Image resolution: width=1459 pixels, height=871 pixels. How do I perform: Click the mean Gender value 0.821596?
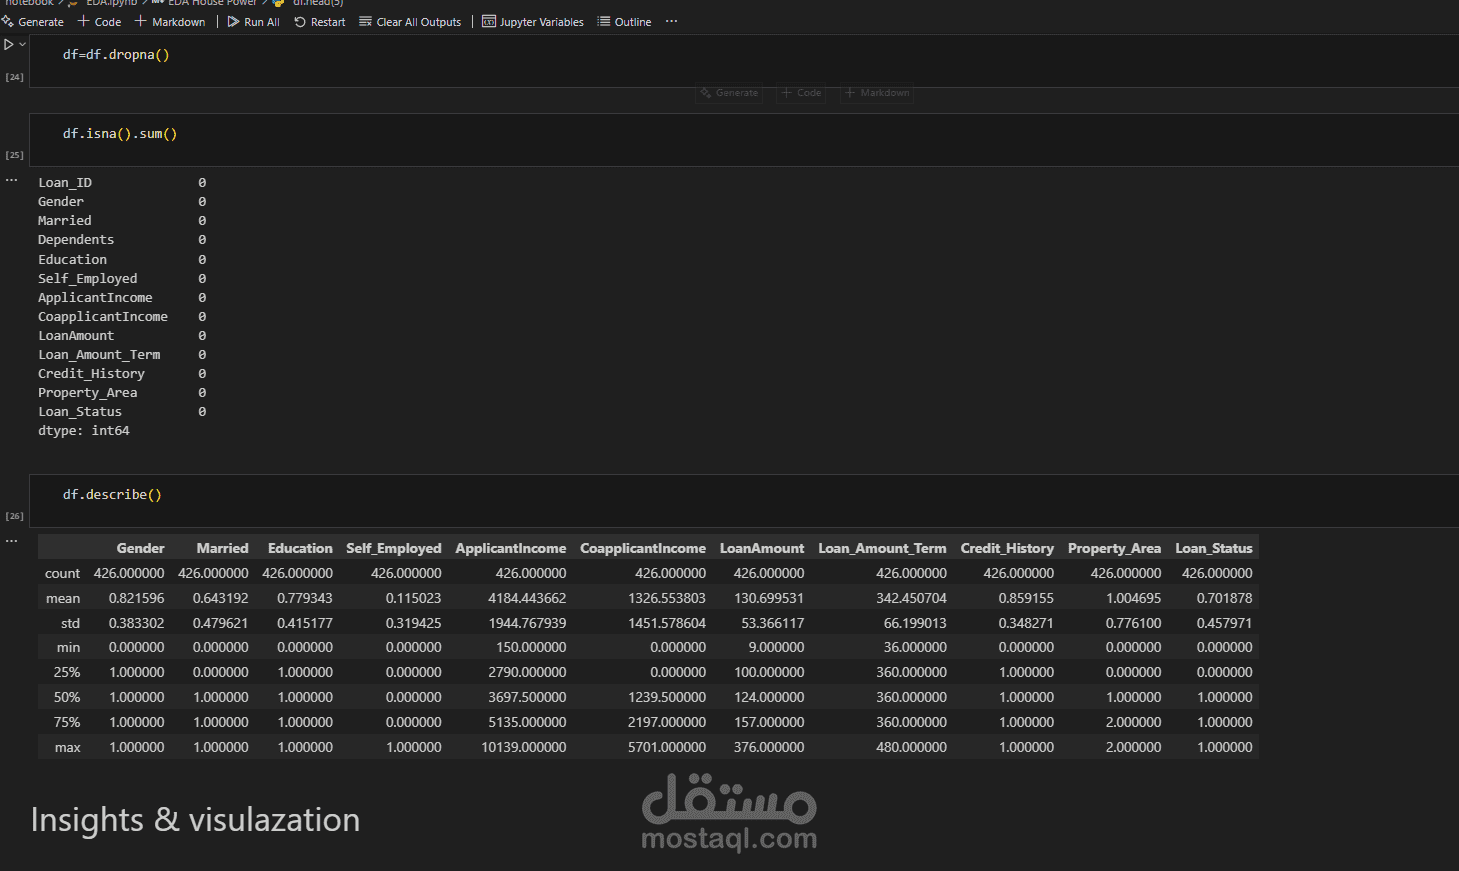pyautogui.click(x=136, y=598)
